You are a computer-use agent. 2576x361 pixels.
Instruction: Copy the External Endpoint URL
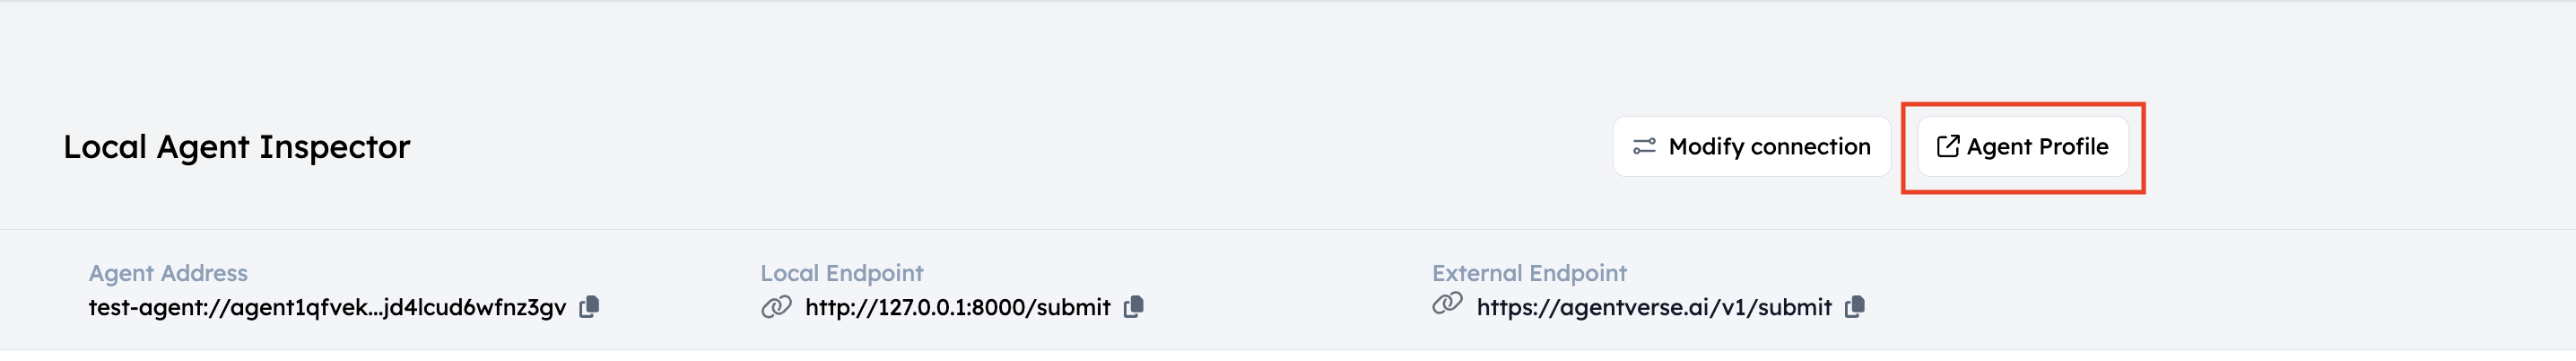point(1855,307)
